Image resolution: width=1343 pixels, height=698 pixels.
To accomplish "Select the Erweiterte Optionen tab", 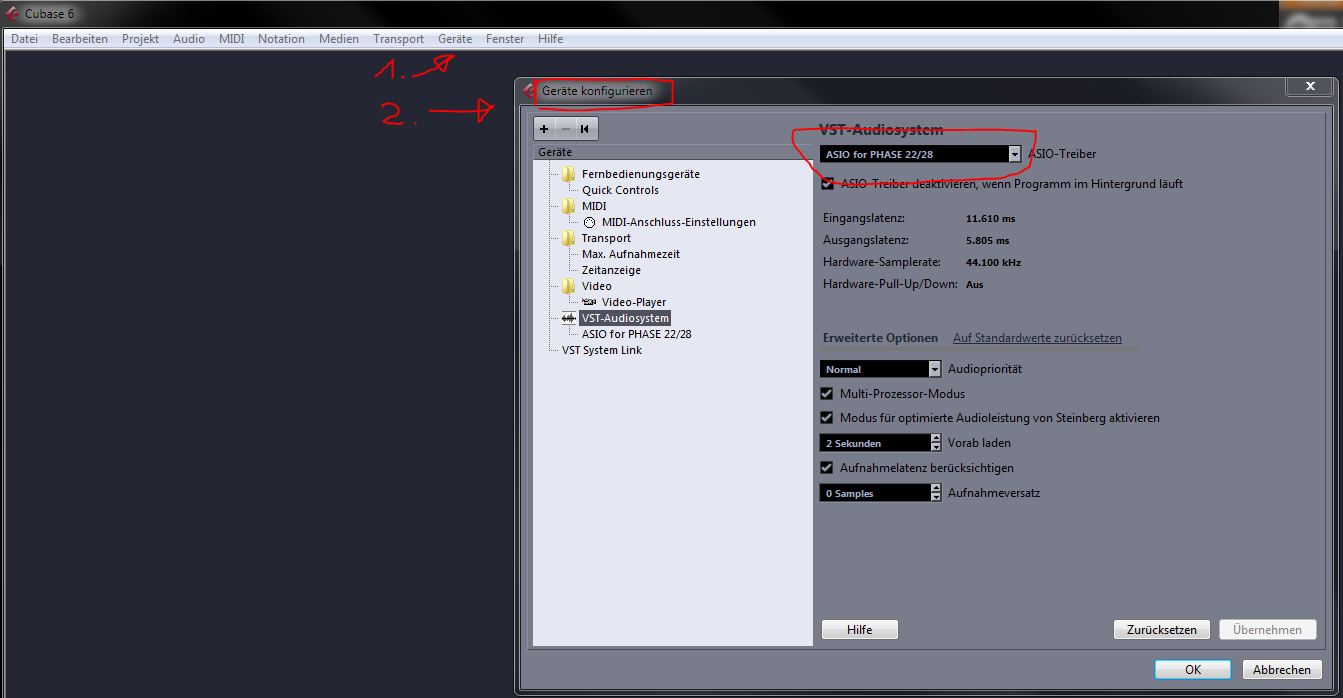I will click(x=880, y=338).
